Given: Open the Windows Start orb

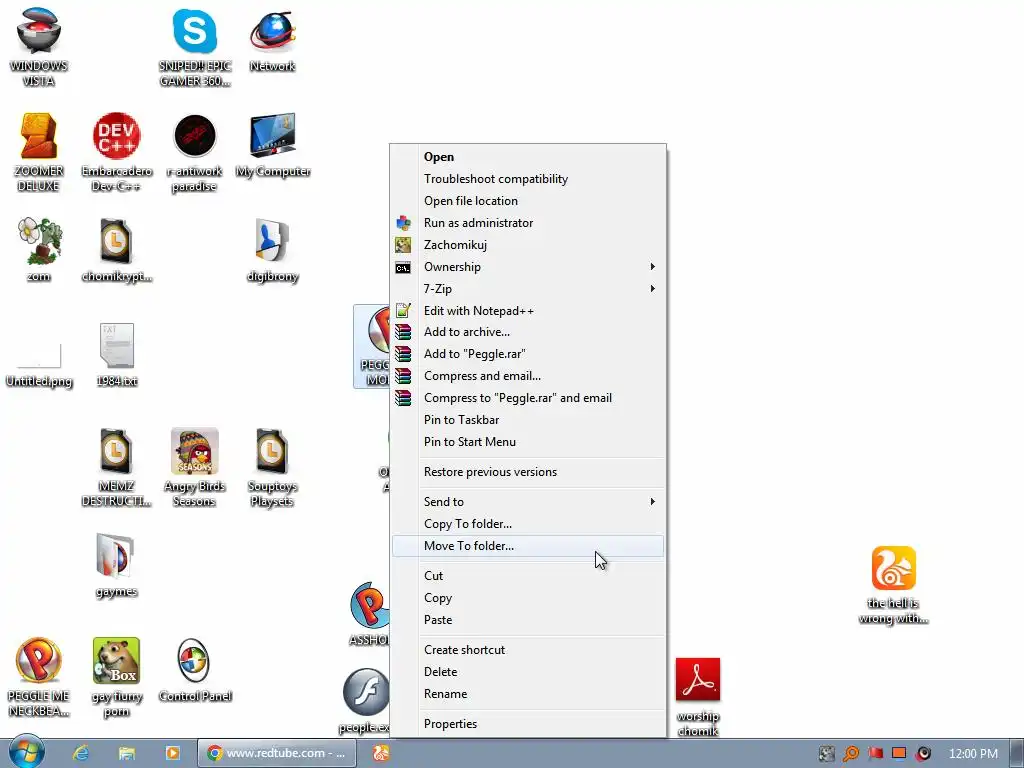Looking at the screenshot, I should 27,752.
